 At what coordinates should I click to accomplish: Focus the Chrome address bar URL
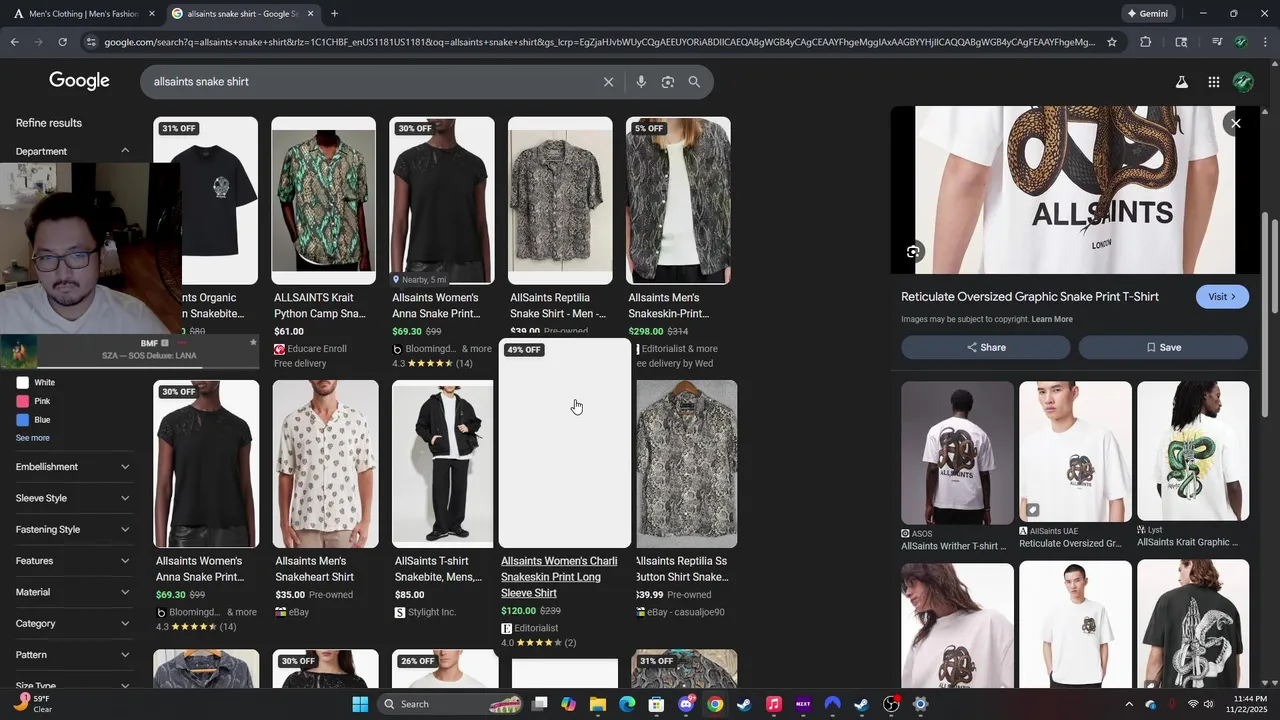[598, 42]
